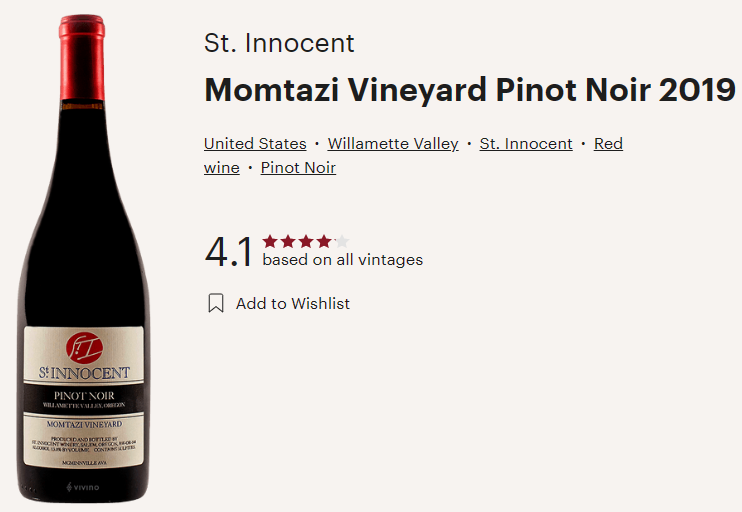Click Add to Wishlist text

pyautogui.click(x=293, y=303)
